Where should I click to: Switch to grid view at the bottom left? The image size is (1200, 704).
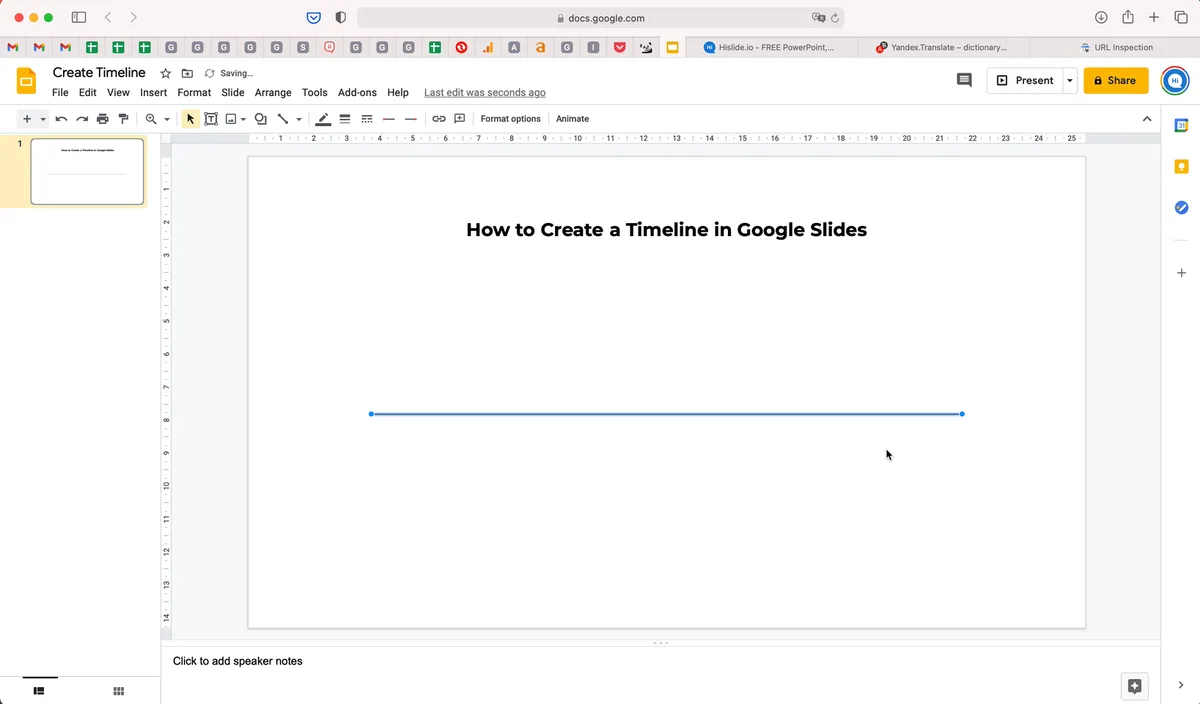[118, 691]
